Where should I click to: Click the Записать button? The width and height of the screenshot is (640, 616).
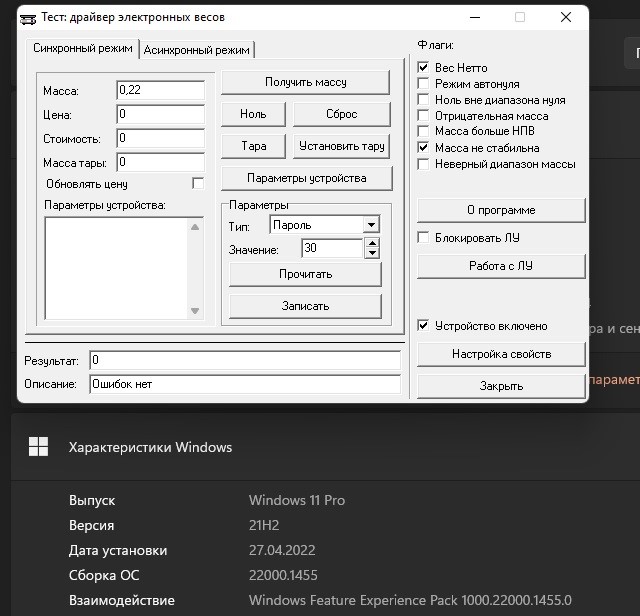coord(305,306)
